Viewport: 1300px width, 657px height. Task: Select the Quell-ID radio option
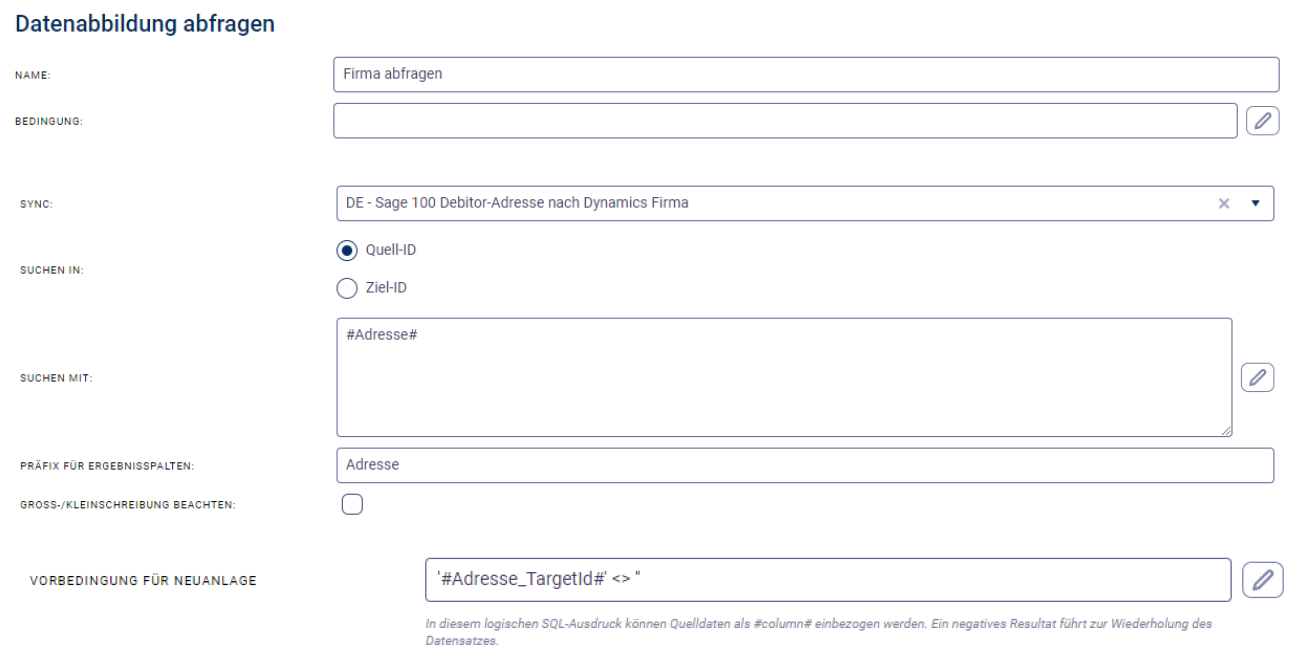point(348,250)
